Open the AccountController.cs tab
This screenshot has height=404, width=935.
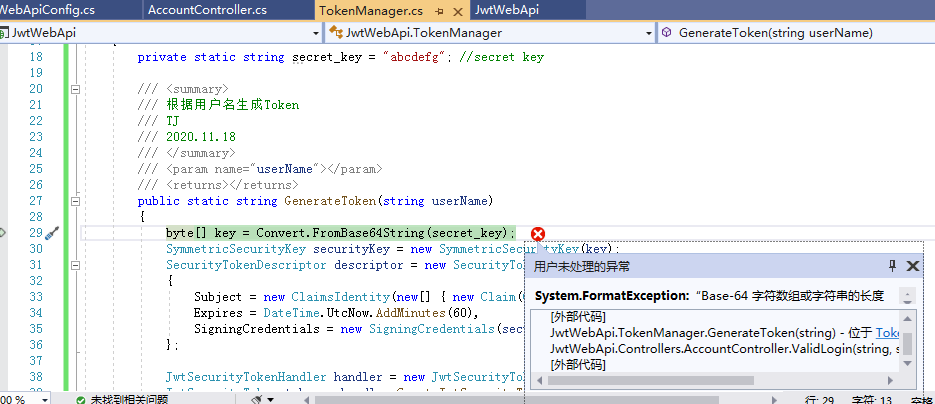[x=207, y=10]
